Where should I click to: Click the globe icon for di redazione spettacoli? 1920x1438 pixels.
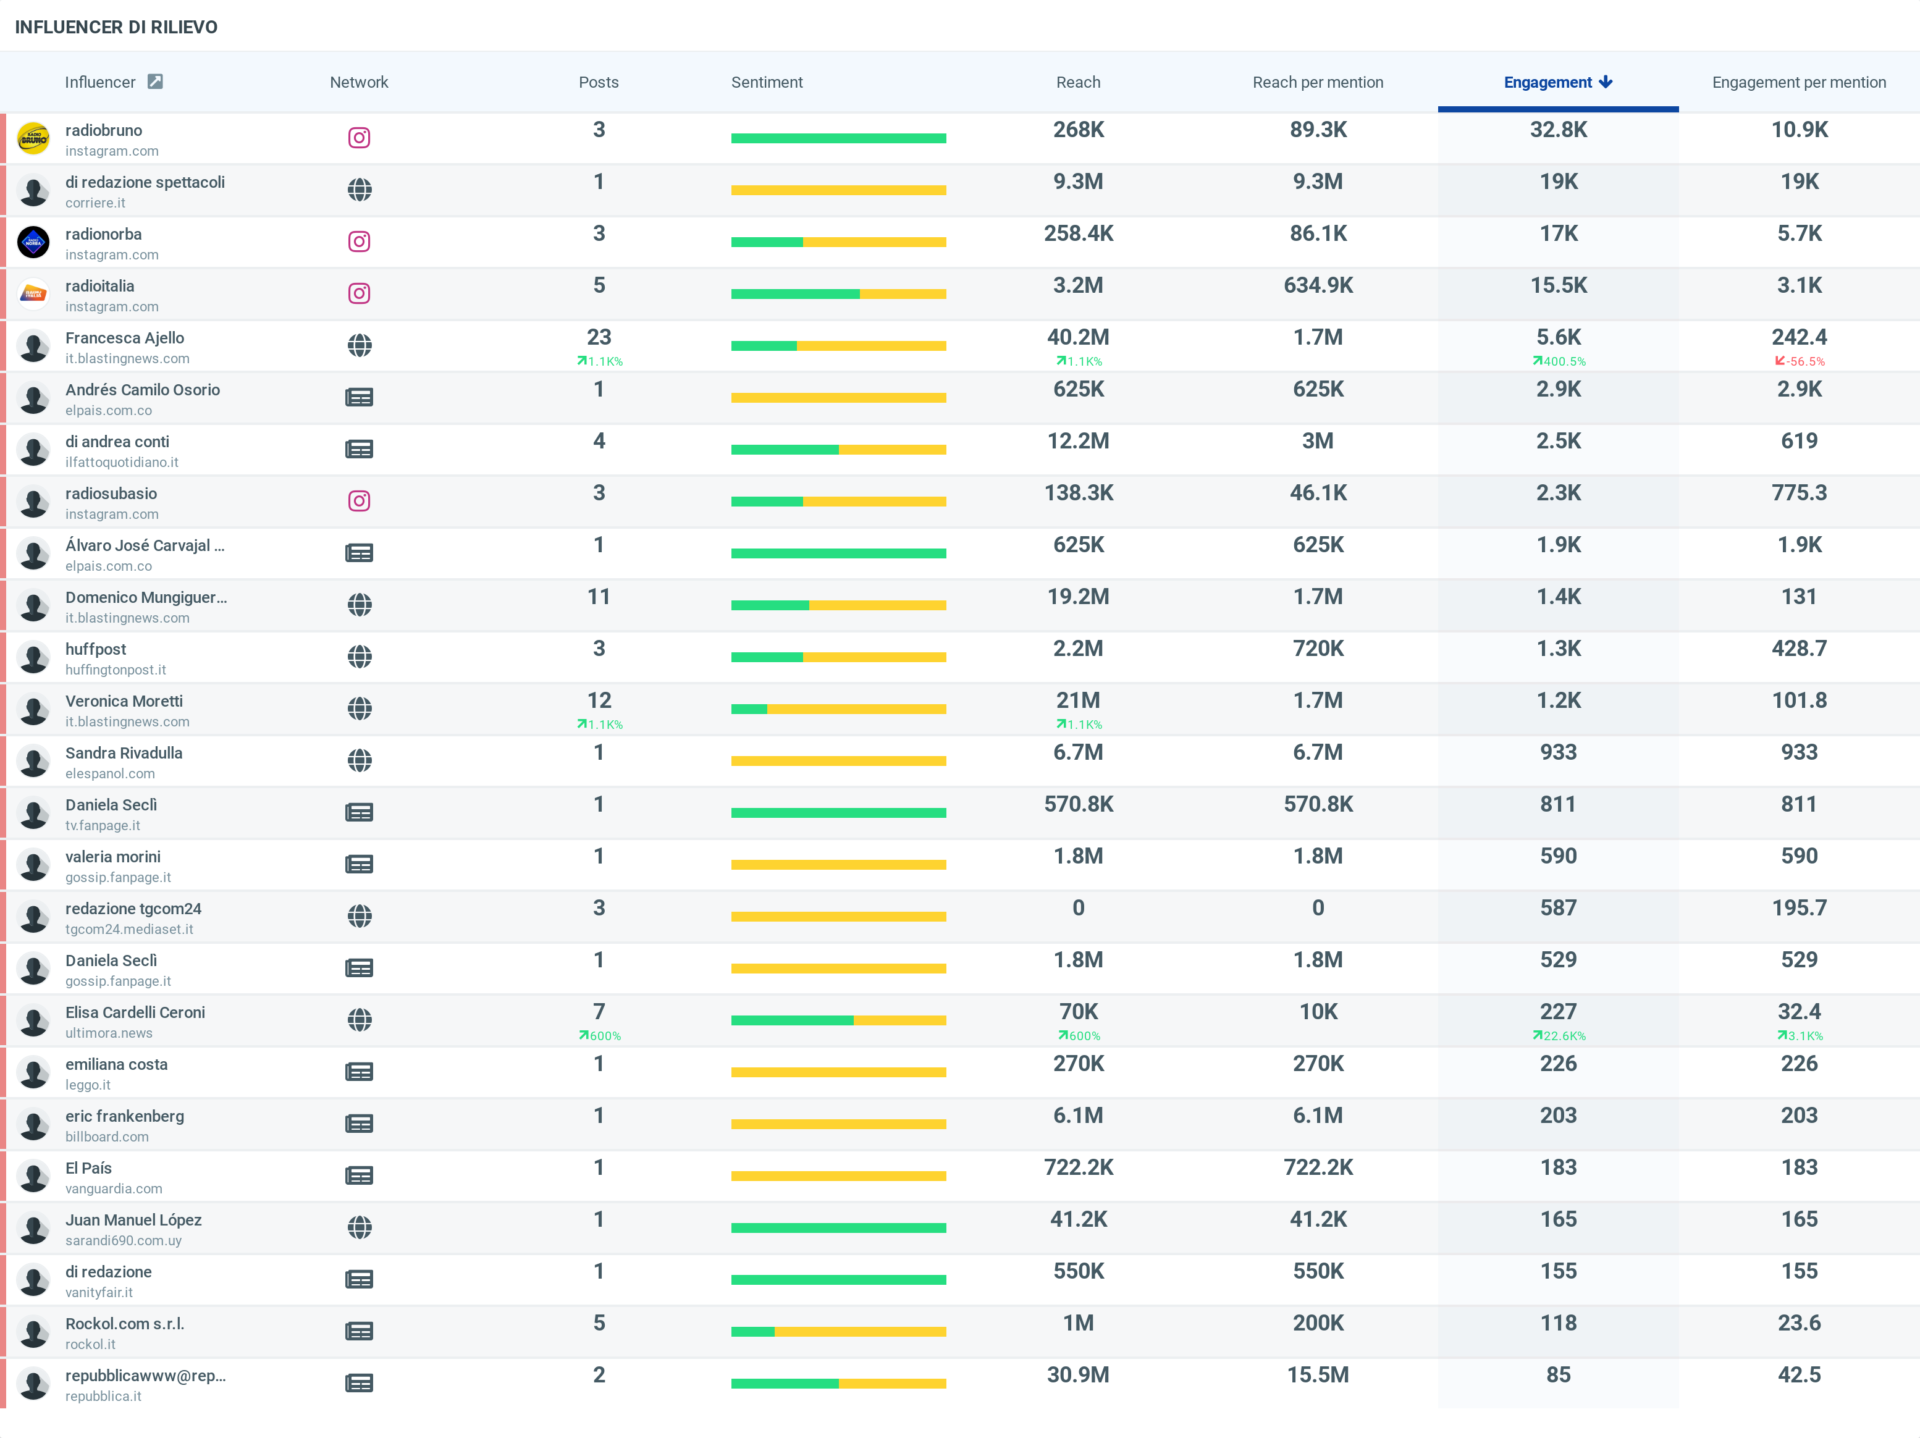(x=359, y=190)
